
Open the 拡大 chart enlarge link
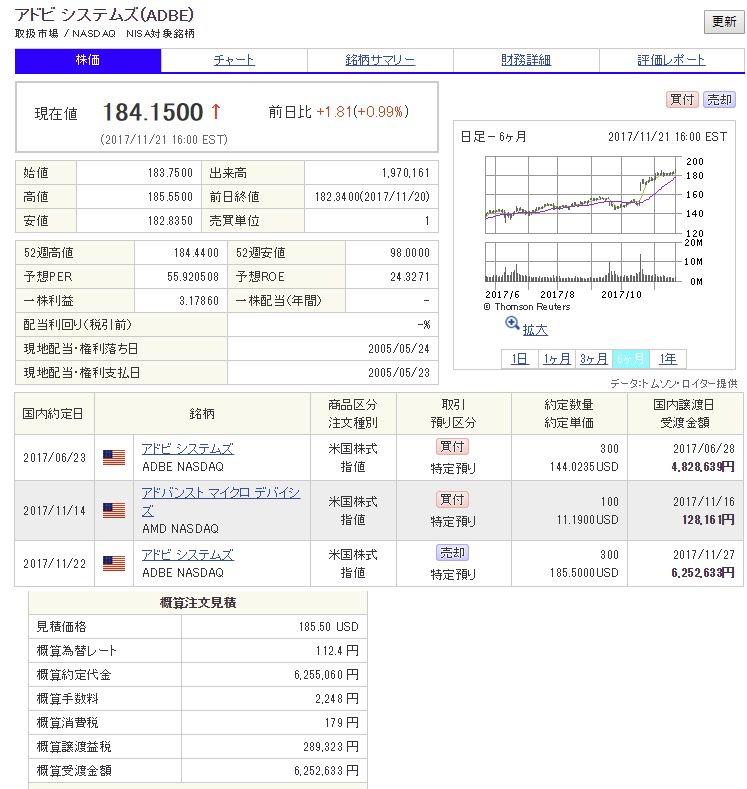tap(535, 330)
